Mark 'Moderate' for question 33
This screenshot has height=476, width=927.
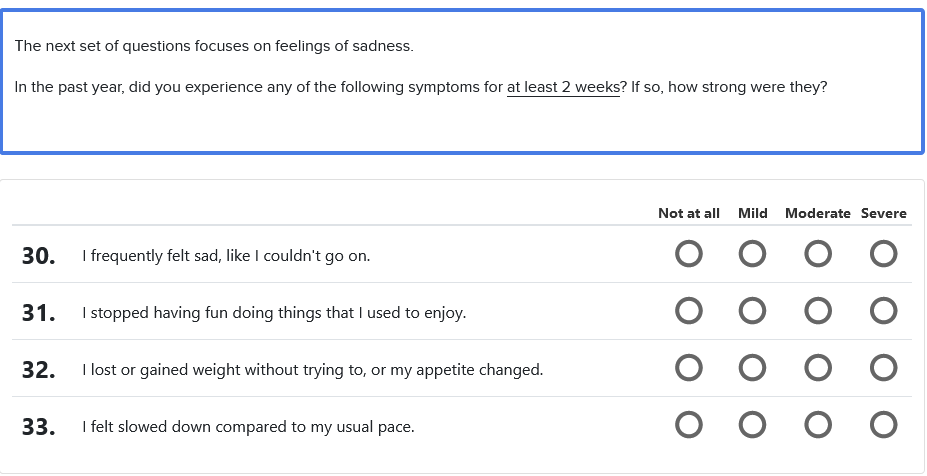(x=818, y=426)
